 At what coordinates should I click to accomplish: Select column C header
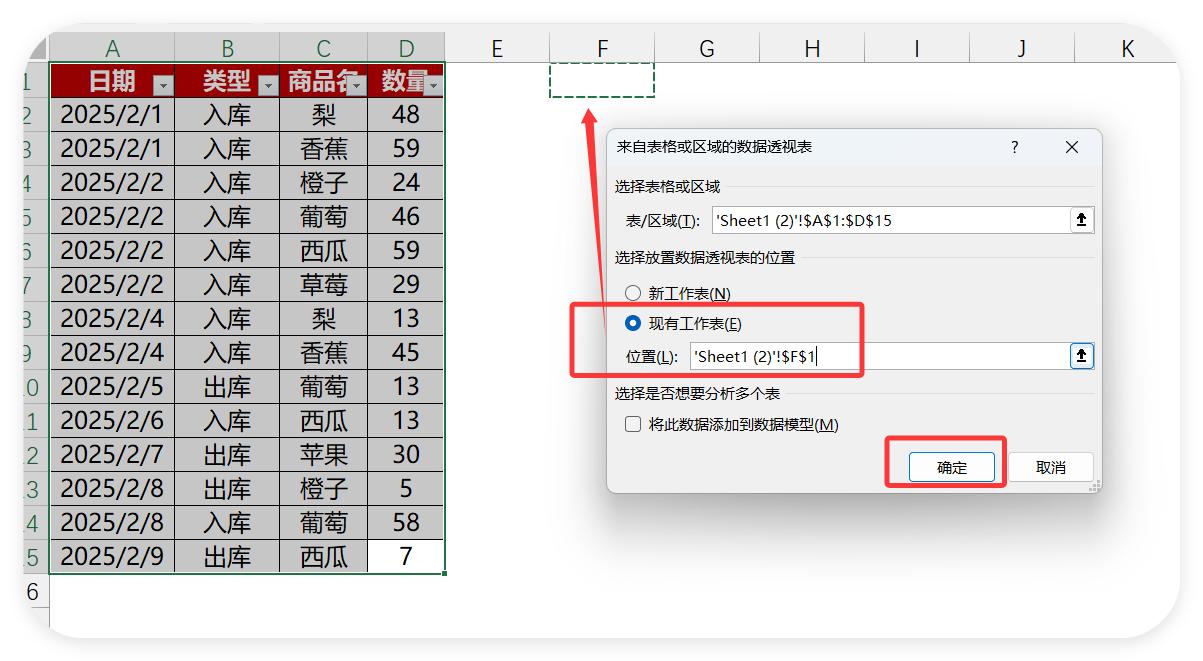pos(324,48)
